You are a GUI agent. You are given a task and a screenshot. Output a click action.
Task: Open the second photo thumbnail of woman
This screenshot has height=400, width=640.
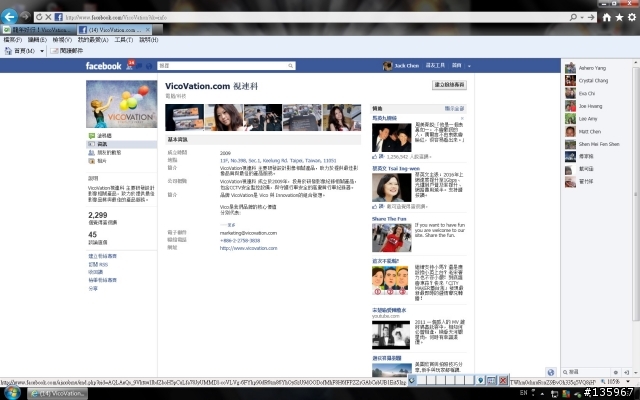coord(224,117)
